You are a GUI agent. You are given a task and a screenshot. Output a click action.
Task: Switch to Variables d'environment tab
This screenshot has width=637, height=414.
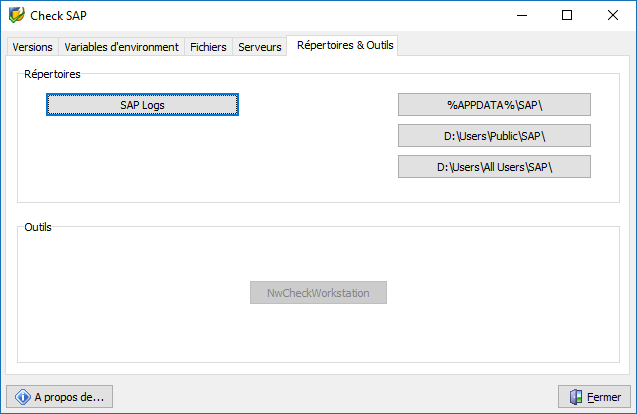[x=121, y=47]
